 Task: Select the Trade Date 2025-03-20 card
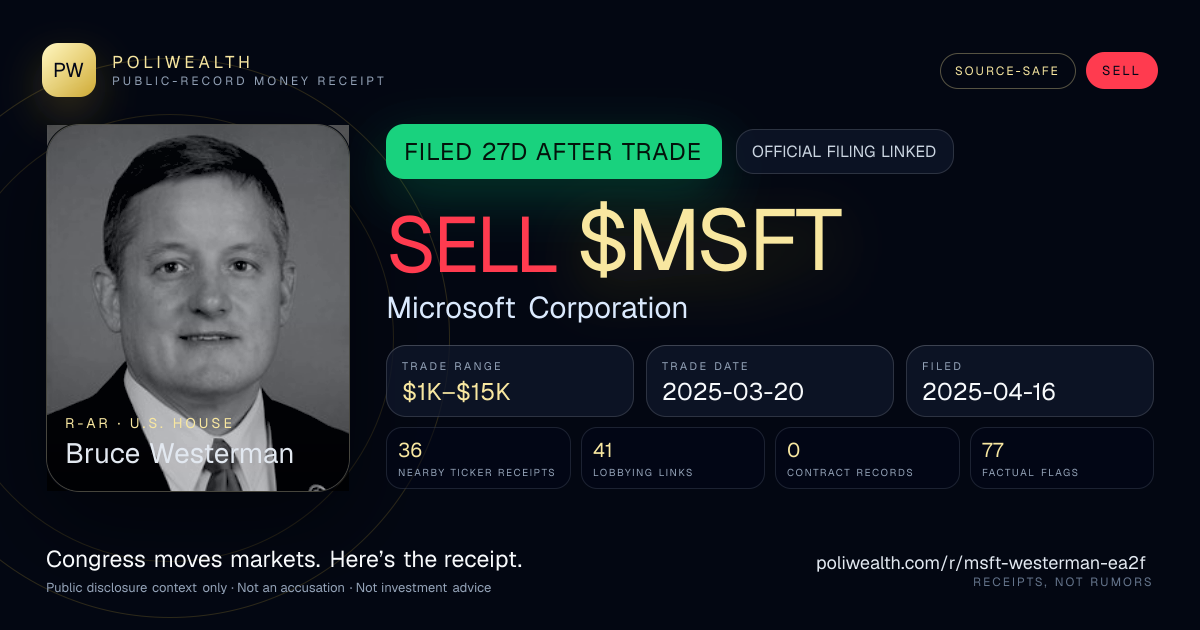tap(770, 381)
